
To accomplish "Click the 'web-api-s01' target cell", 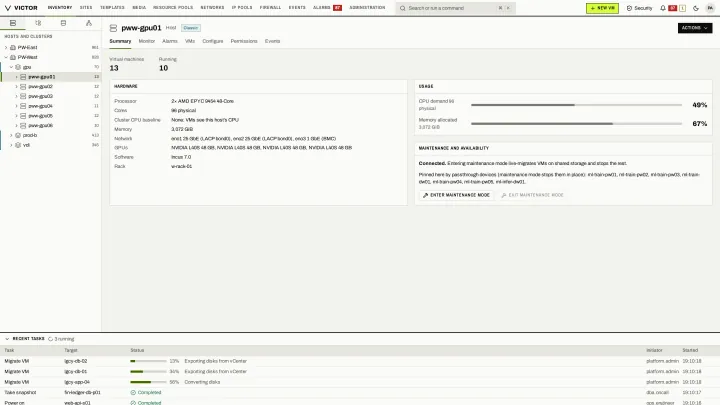I will pyautogui.click(x=77, y=403).
